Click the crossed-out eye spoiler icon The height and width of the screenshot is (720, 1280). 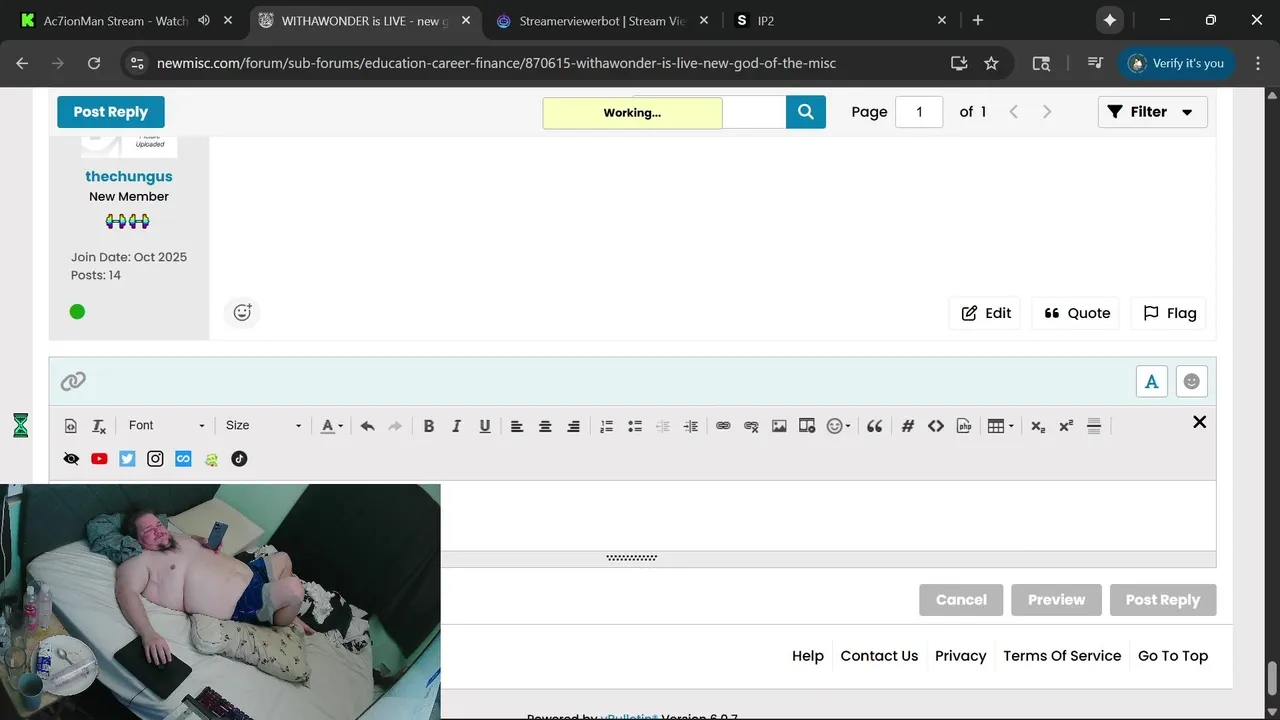point(71,459)
